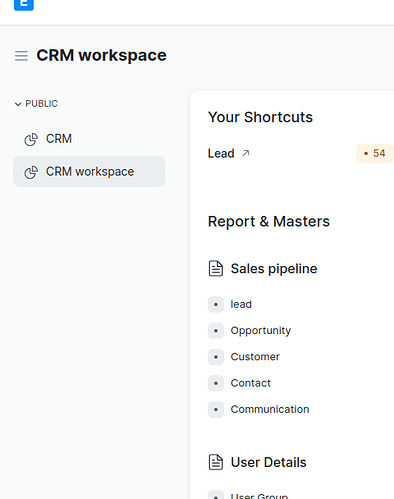The height and width of the screenshot is (499, 394).
Task: Open the CRM sidebar item
Action: (x=89, y=139)
